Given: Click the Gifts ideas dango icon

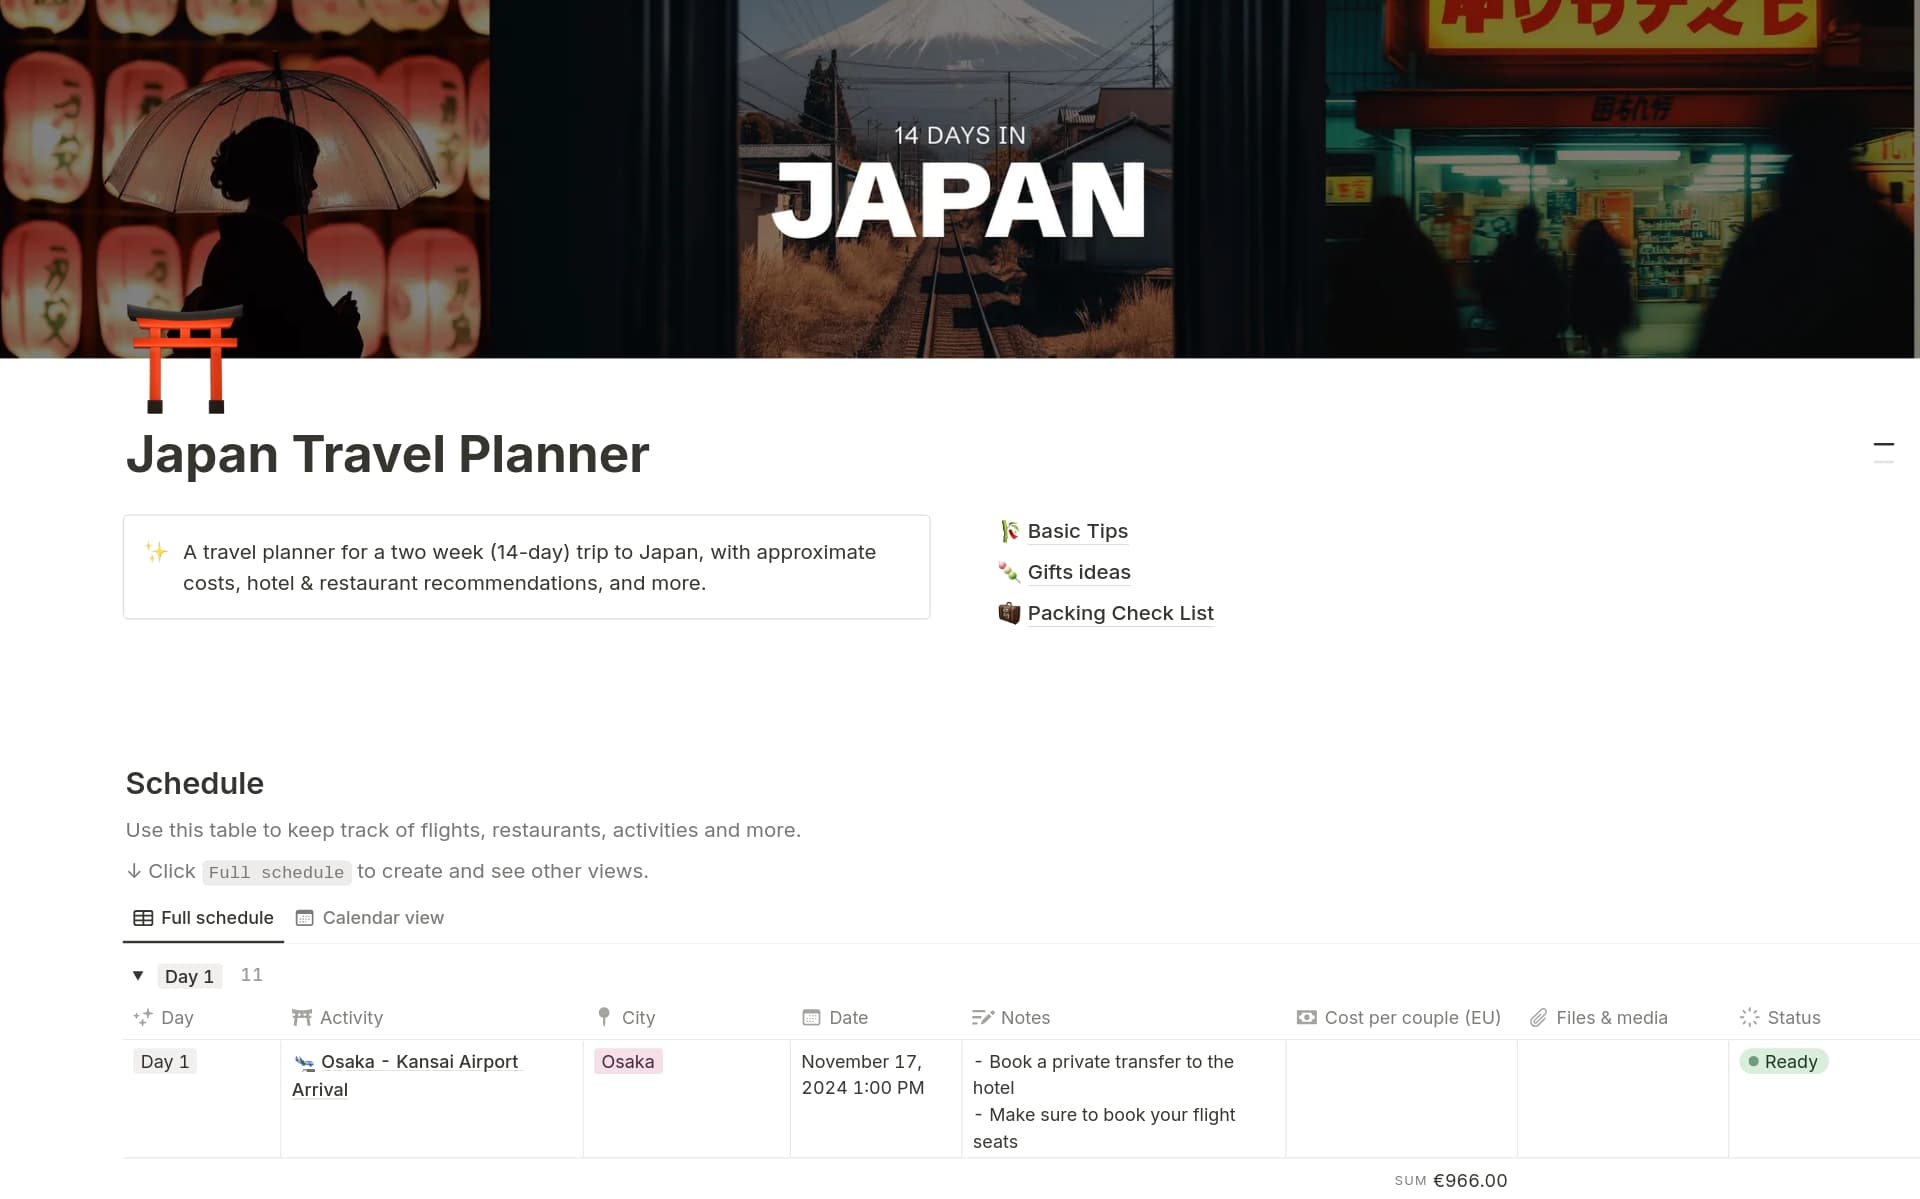Looking at the screenshot, I should point(1009,572).
